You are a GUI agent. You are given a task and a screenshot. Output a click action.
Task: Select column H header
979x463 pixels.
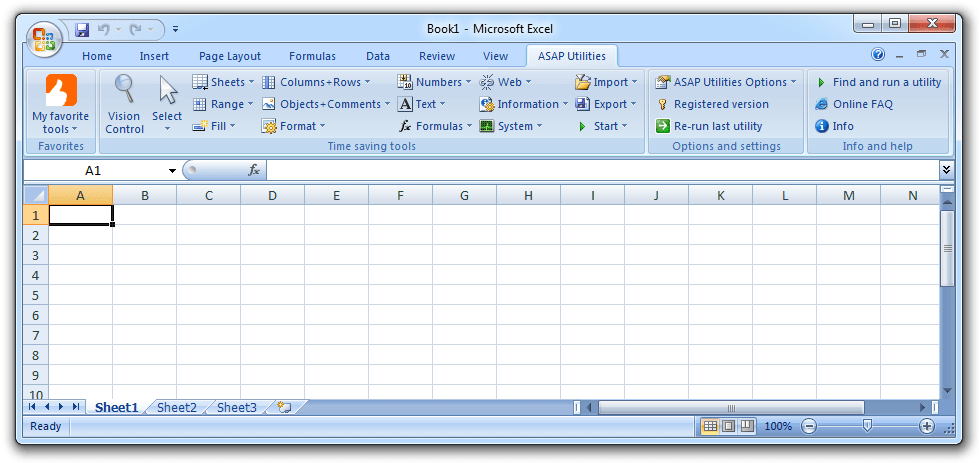pyautogui.click(x=528, y=195)
